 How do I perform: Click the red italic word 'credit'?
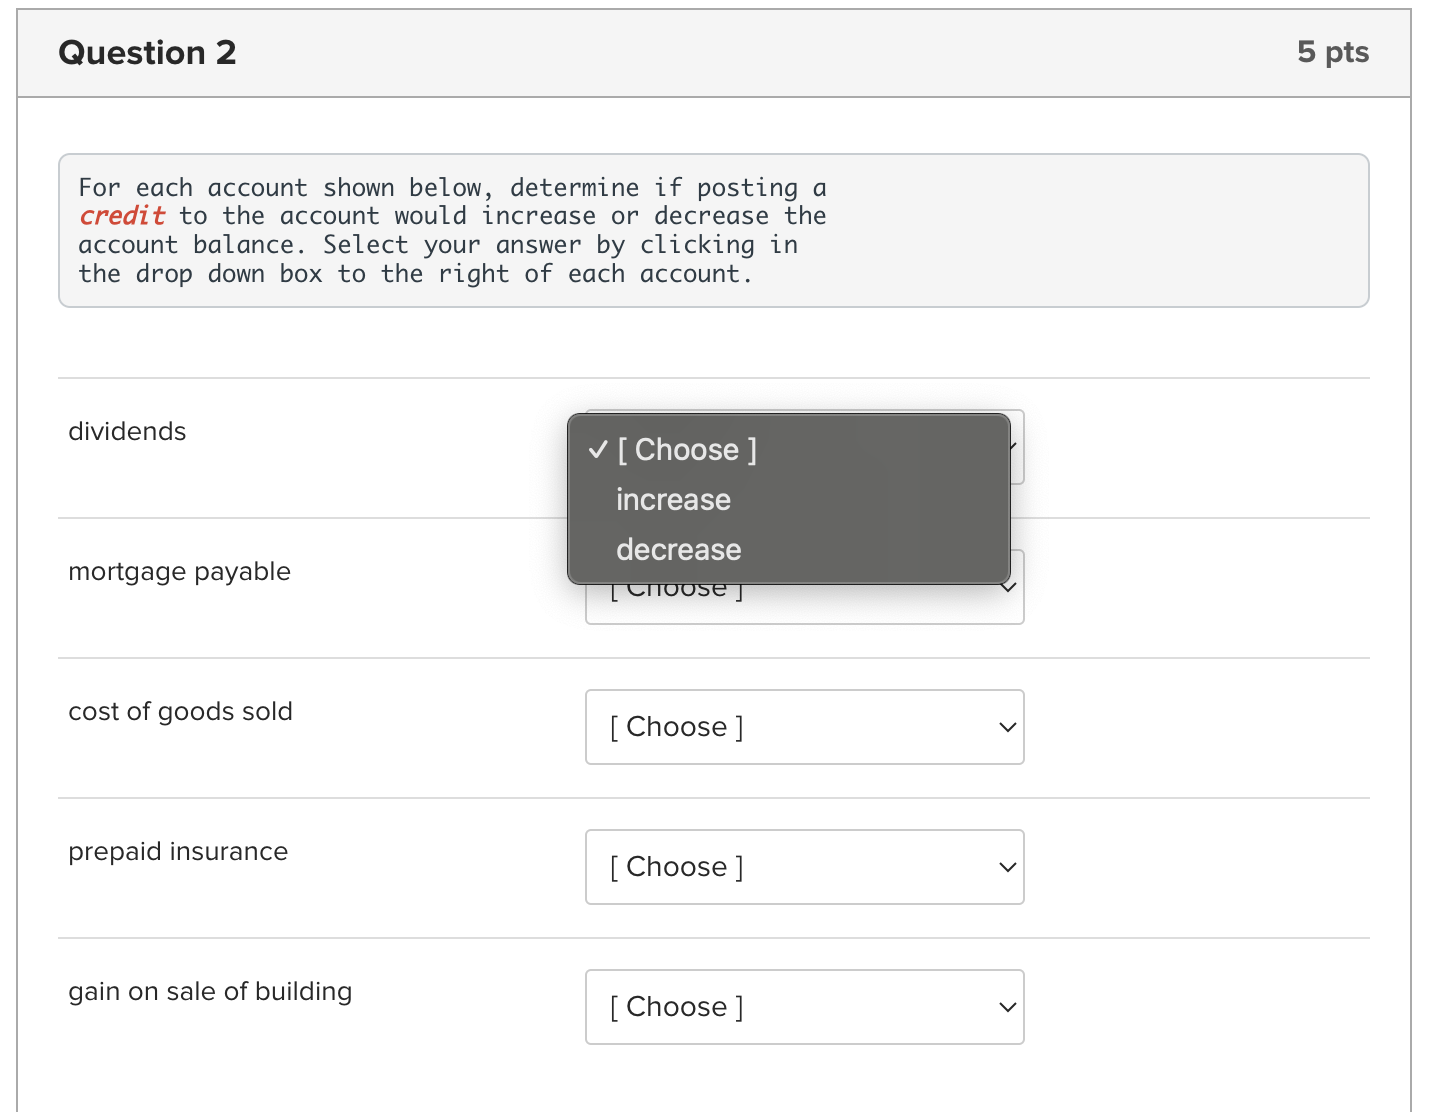pos(122,215)
